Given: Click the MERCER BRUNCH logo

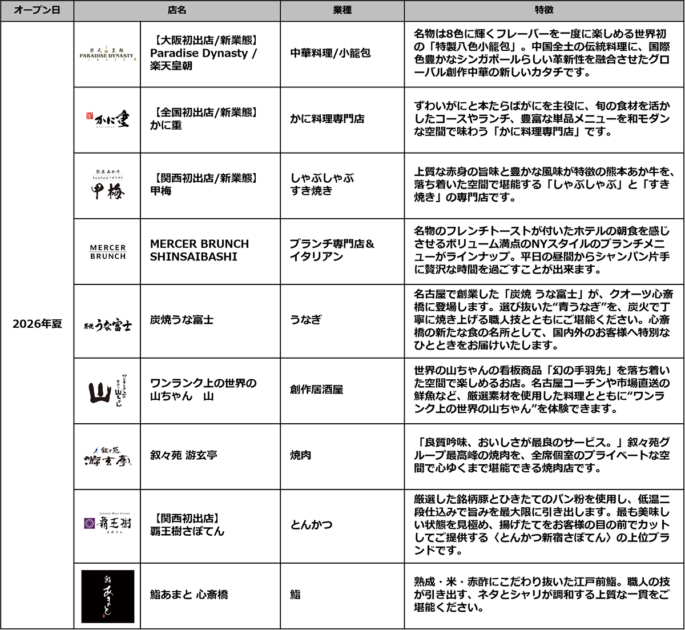Looking at the screenshot, I should 108,250.
